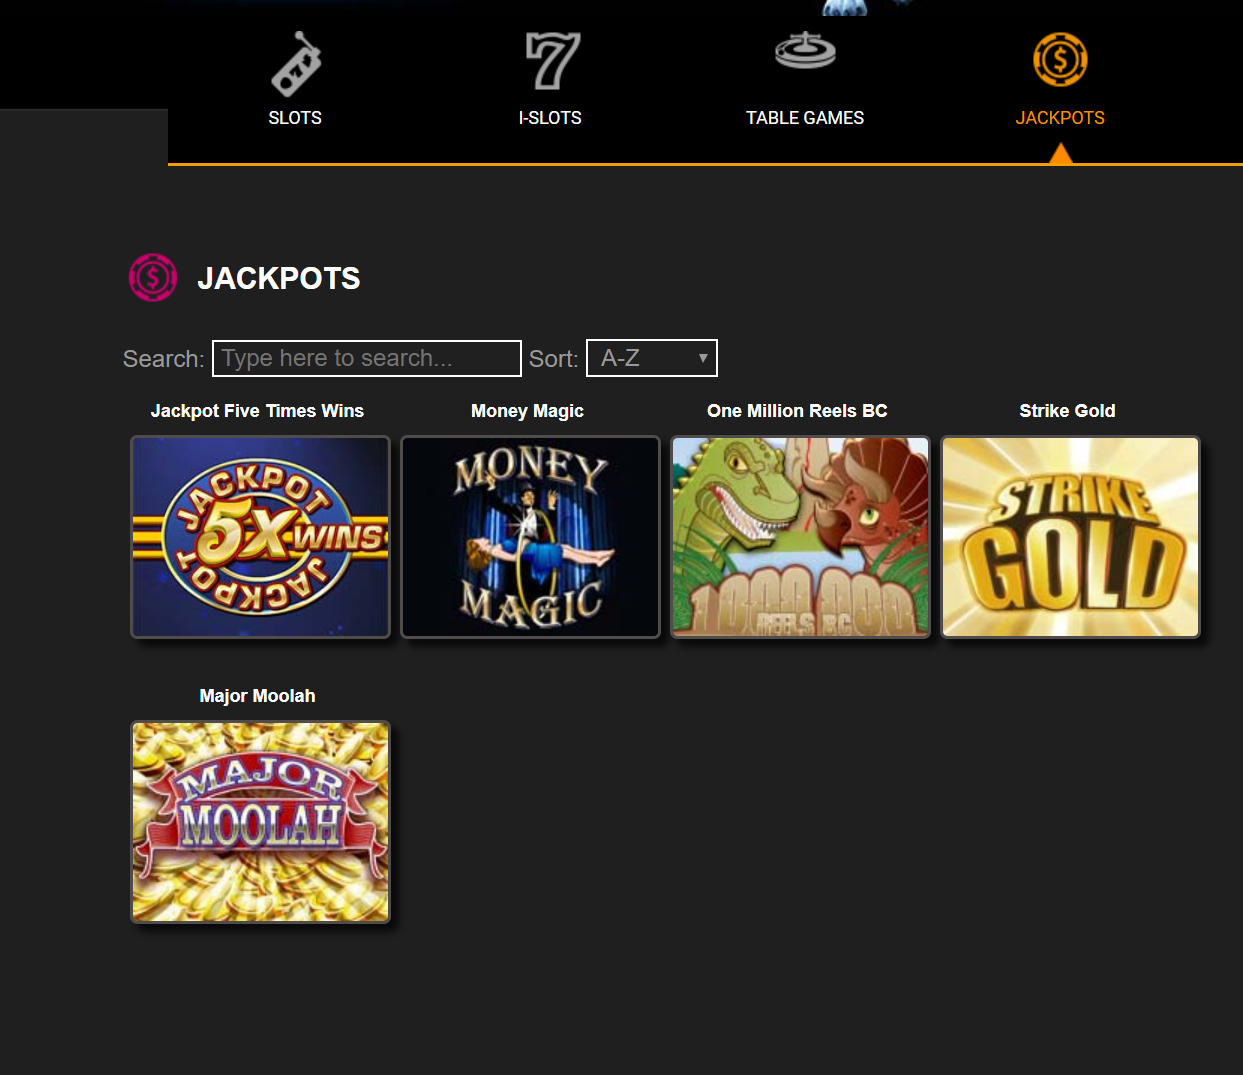Play the One Million Reels BC thumbnail
1243x1075 pixels.
pos(800,537)
